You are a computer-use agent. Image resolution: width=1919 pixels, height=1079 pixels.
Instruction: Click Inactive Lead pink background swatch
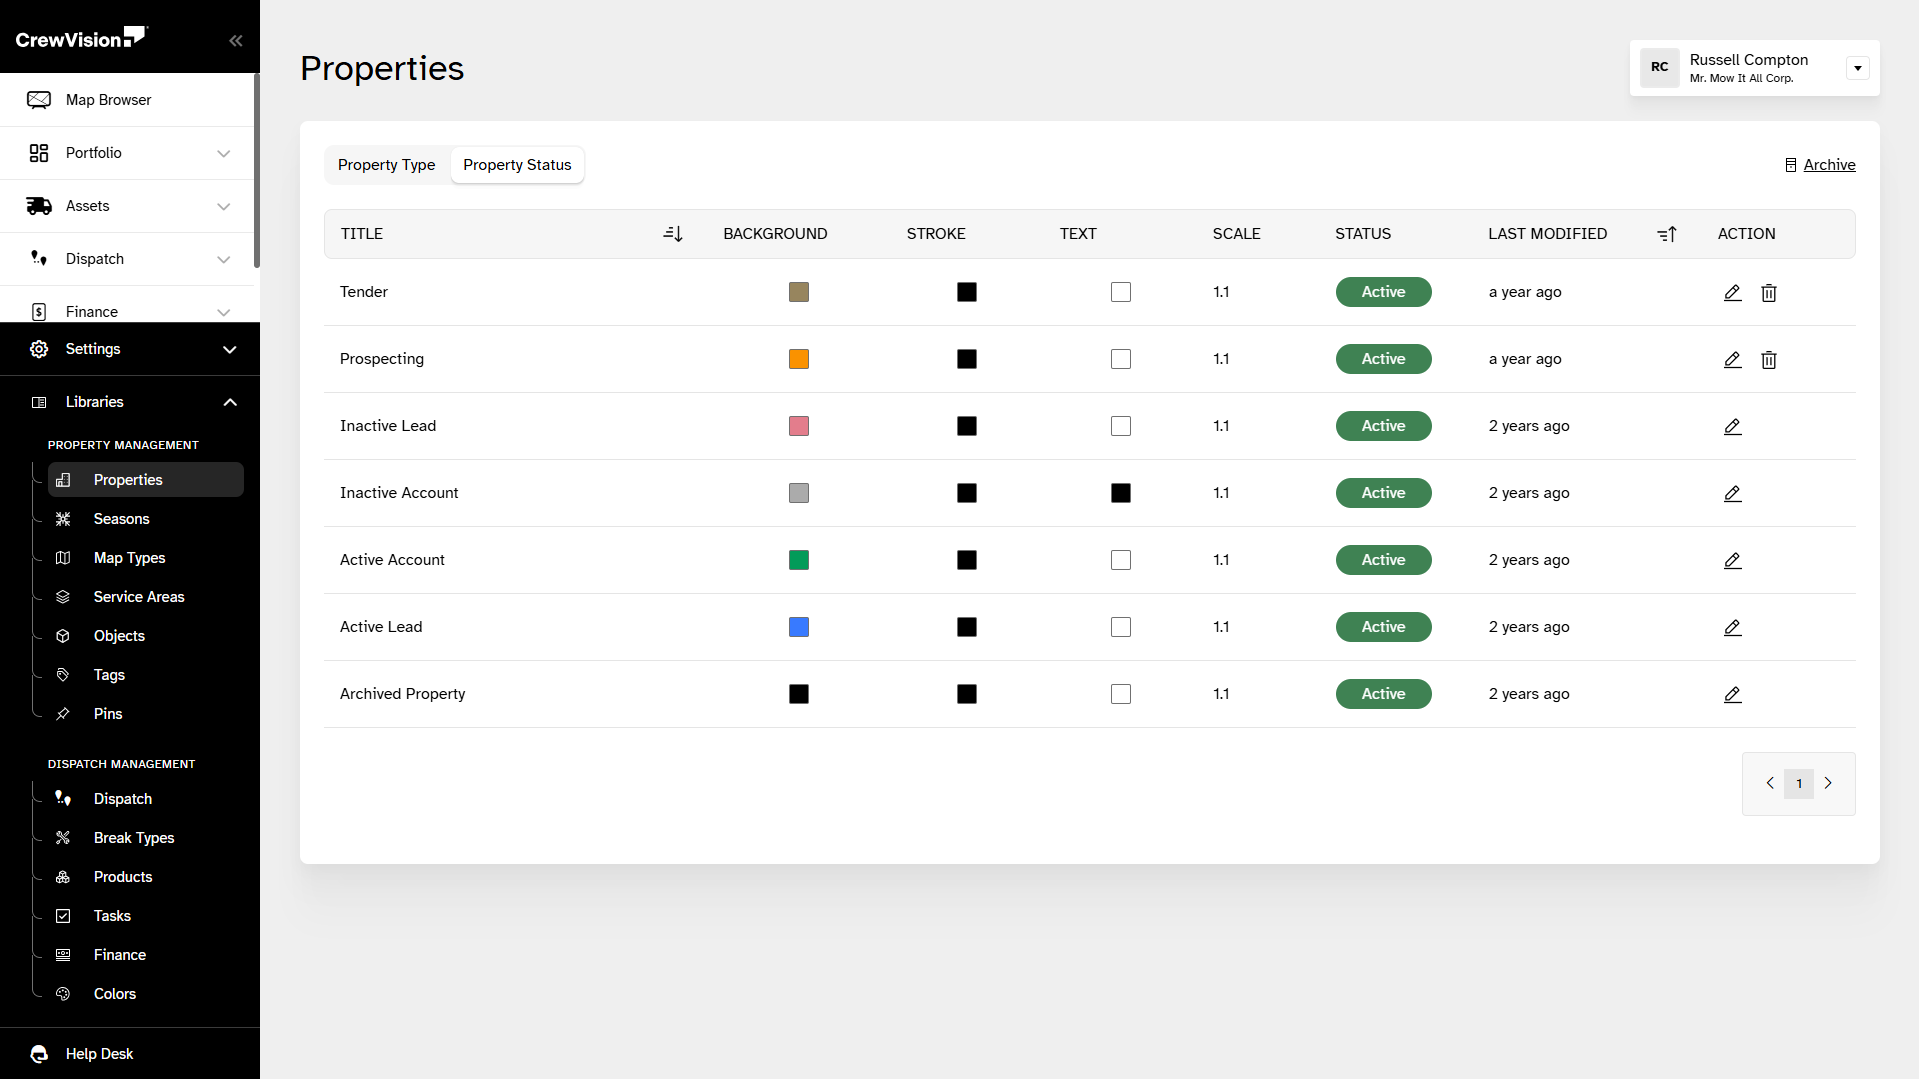pos(799,426)
